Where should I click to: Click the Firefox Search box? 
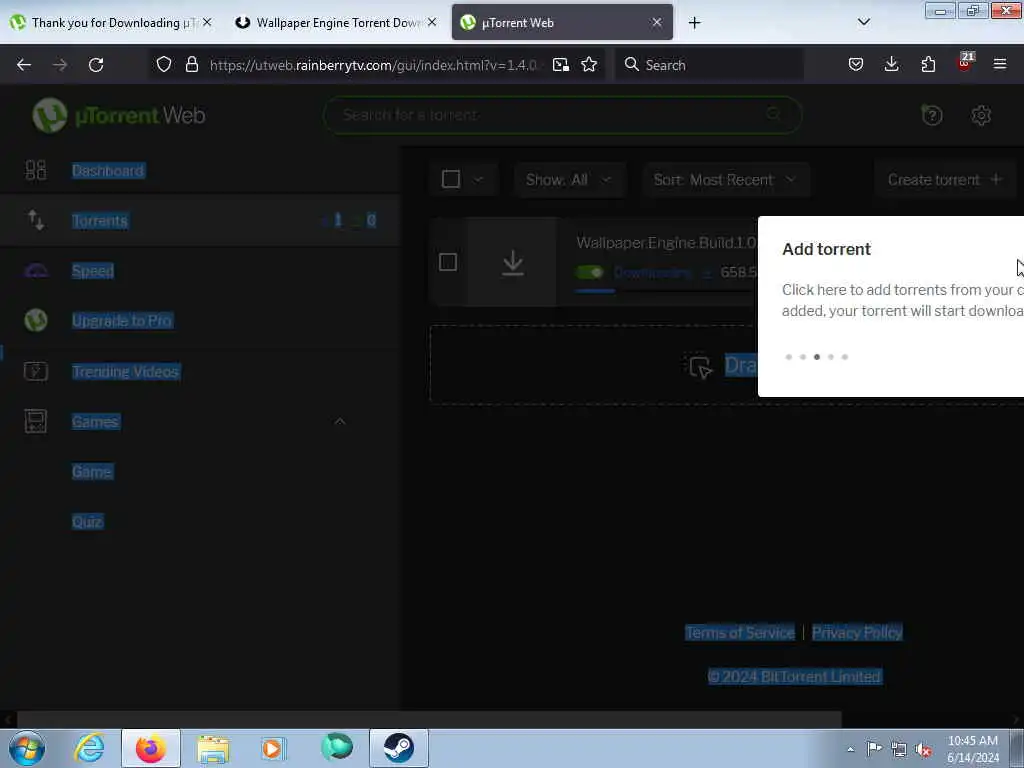[x=710, y=65]
